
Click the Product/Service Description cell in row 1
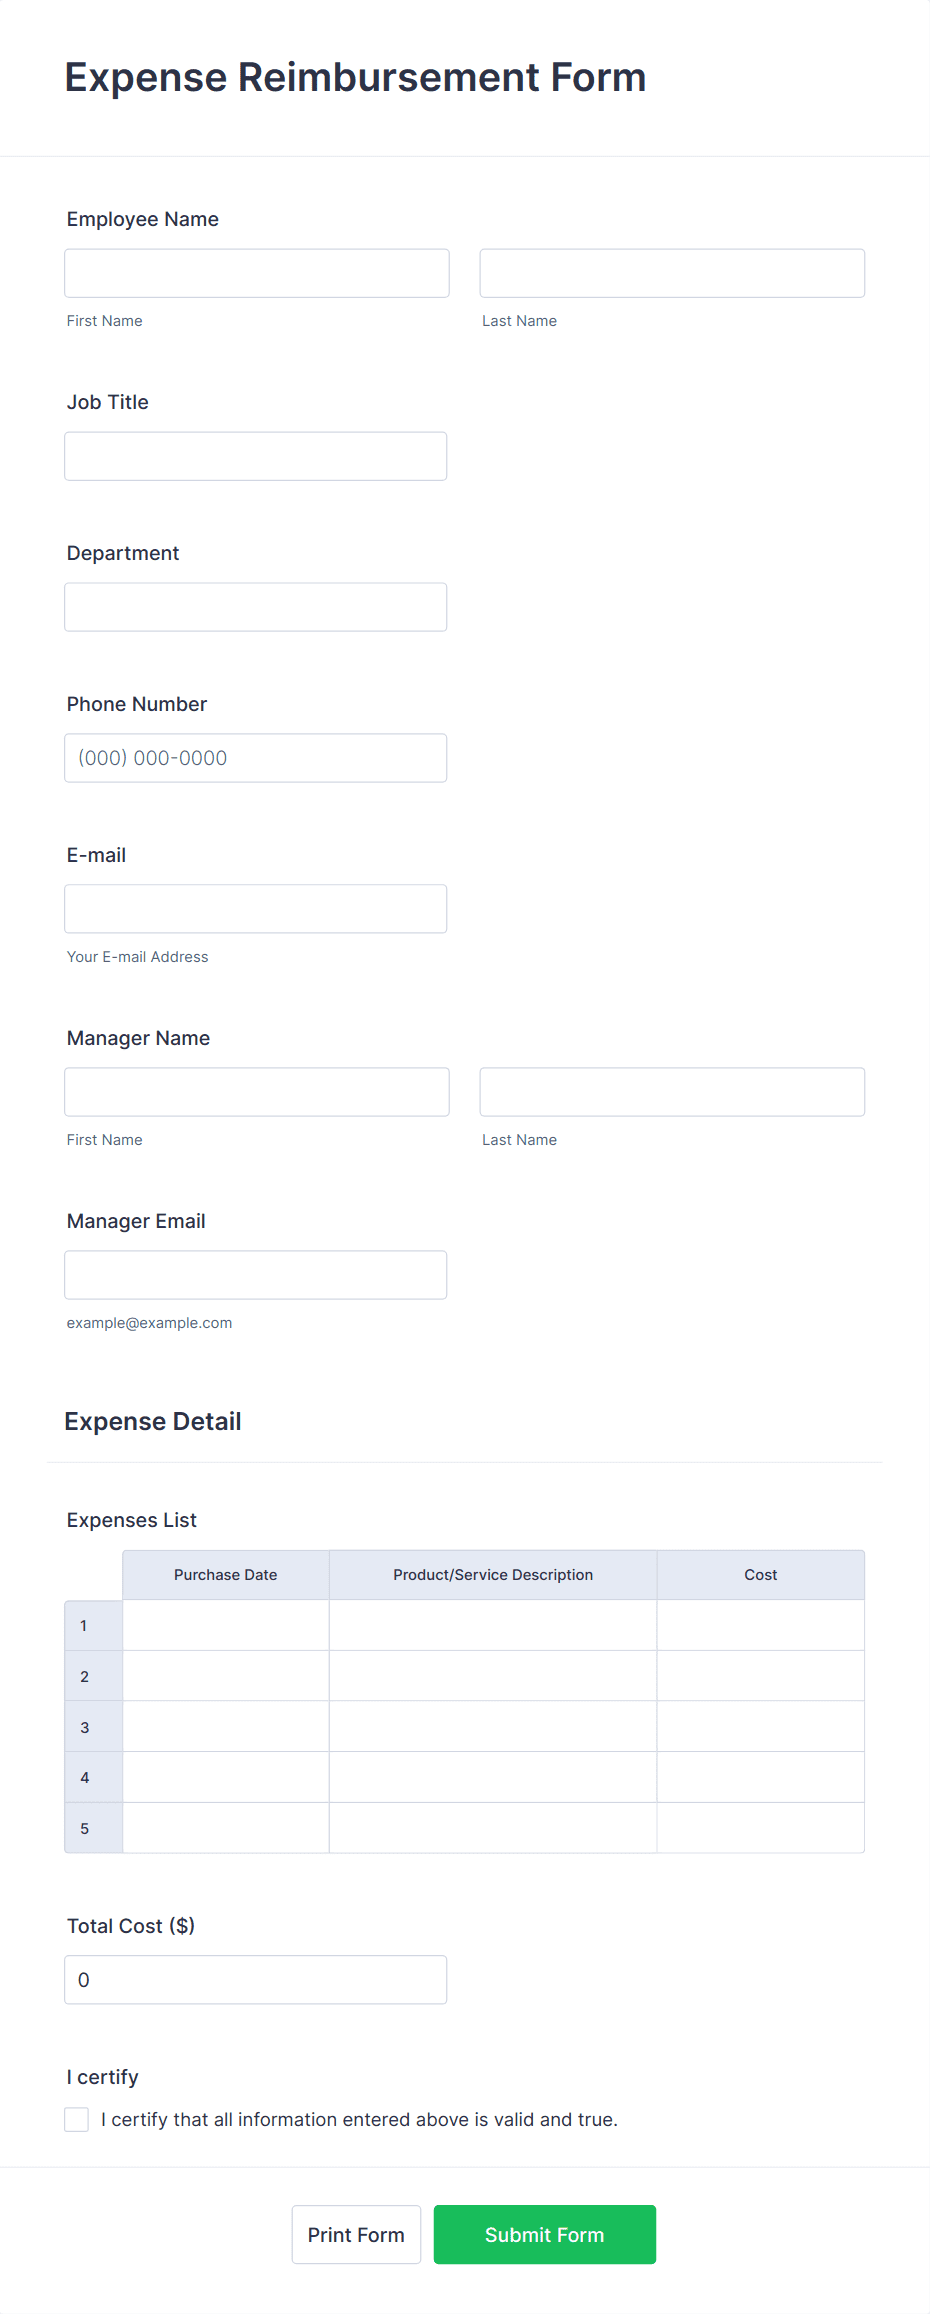click(492, 1625)
